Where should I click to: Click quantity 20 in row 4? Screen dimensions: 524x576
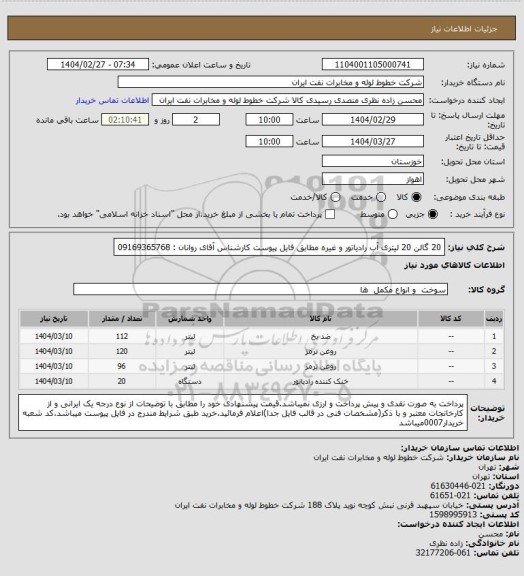pyautogui.click(x=122, y=381)
